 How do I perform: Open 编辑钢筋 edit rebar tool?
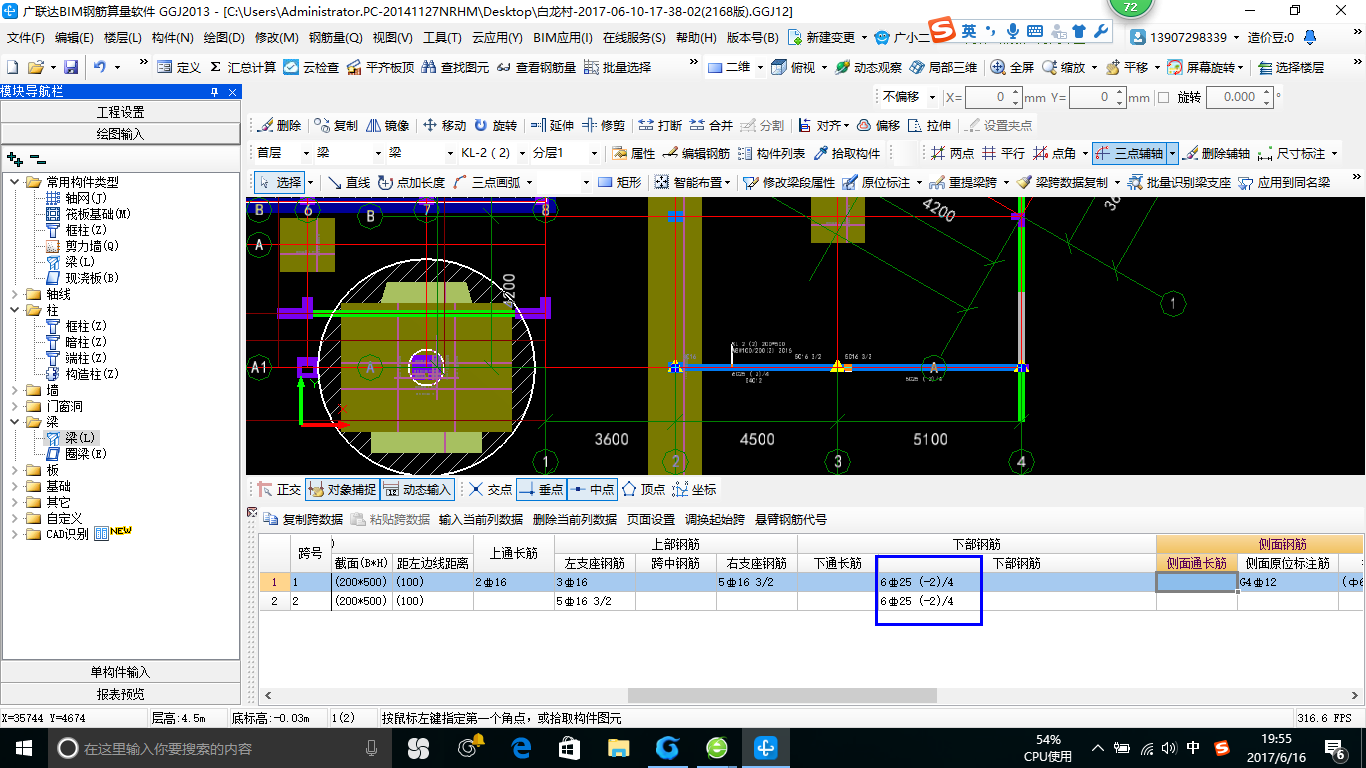[696, 153]
